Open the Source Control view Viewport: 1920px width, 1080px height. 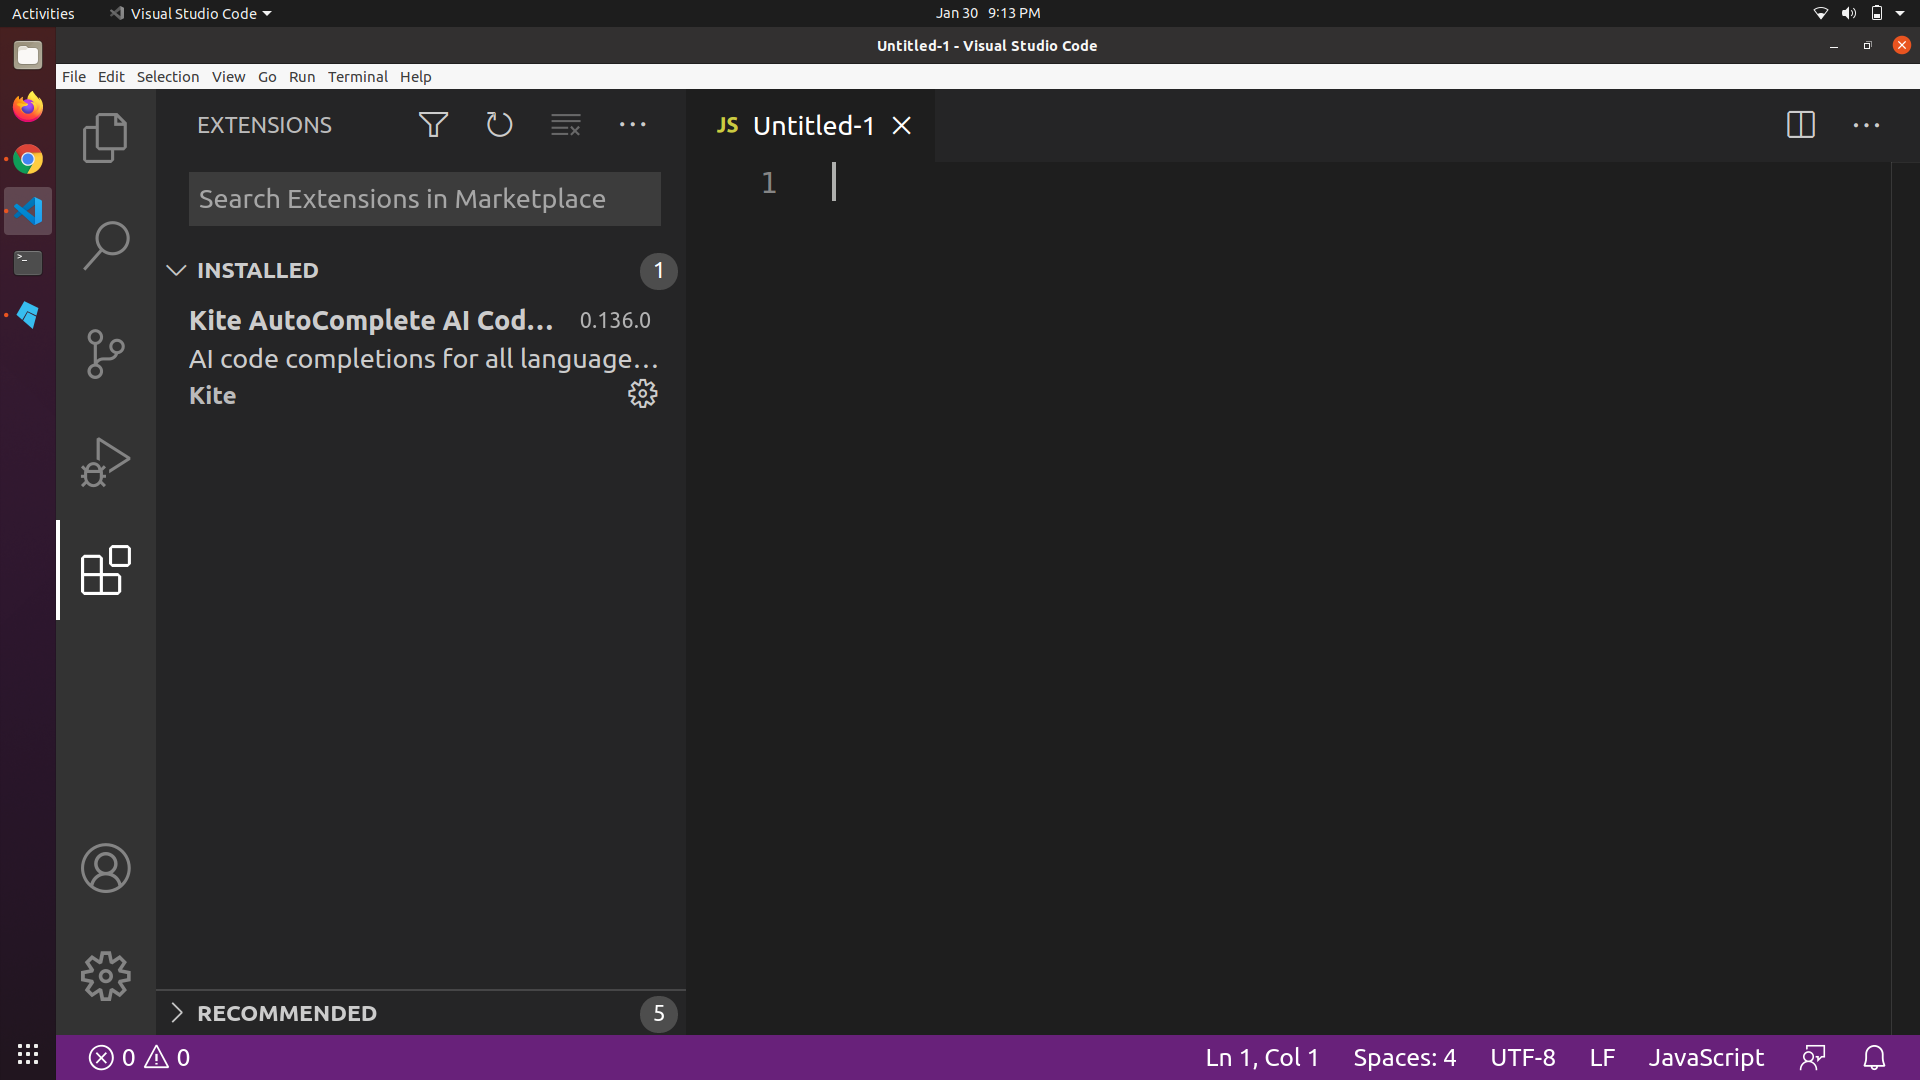[105, 354]
